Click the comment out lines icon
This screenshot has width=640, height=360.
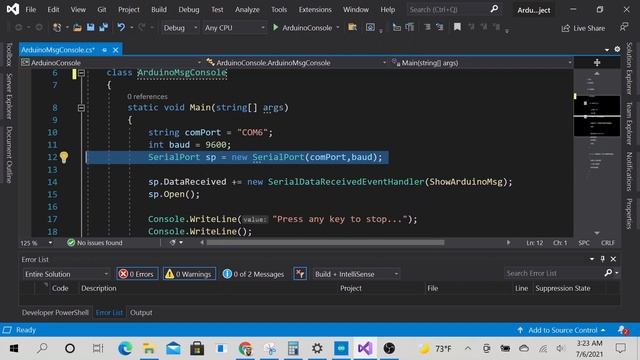click(x=427, y=27)
